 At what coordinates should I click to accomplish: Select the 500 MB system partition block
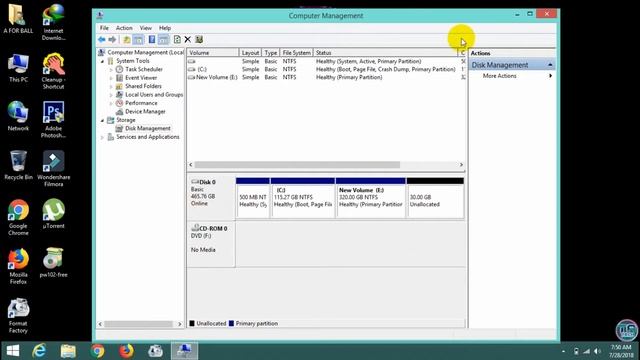click(253, 198)
